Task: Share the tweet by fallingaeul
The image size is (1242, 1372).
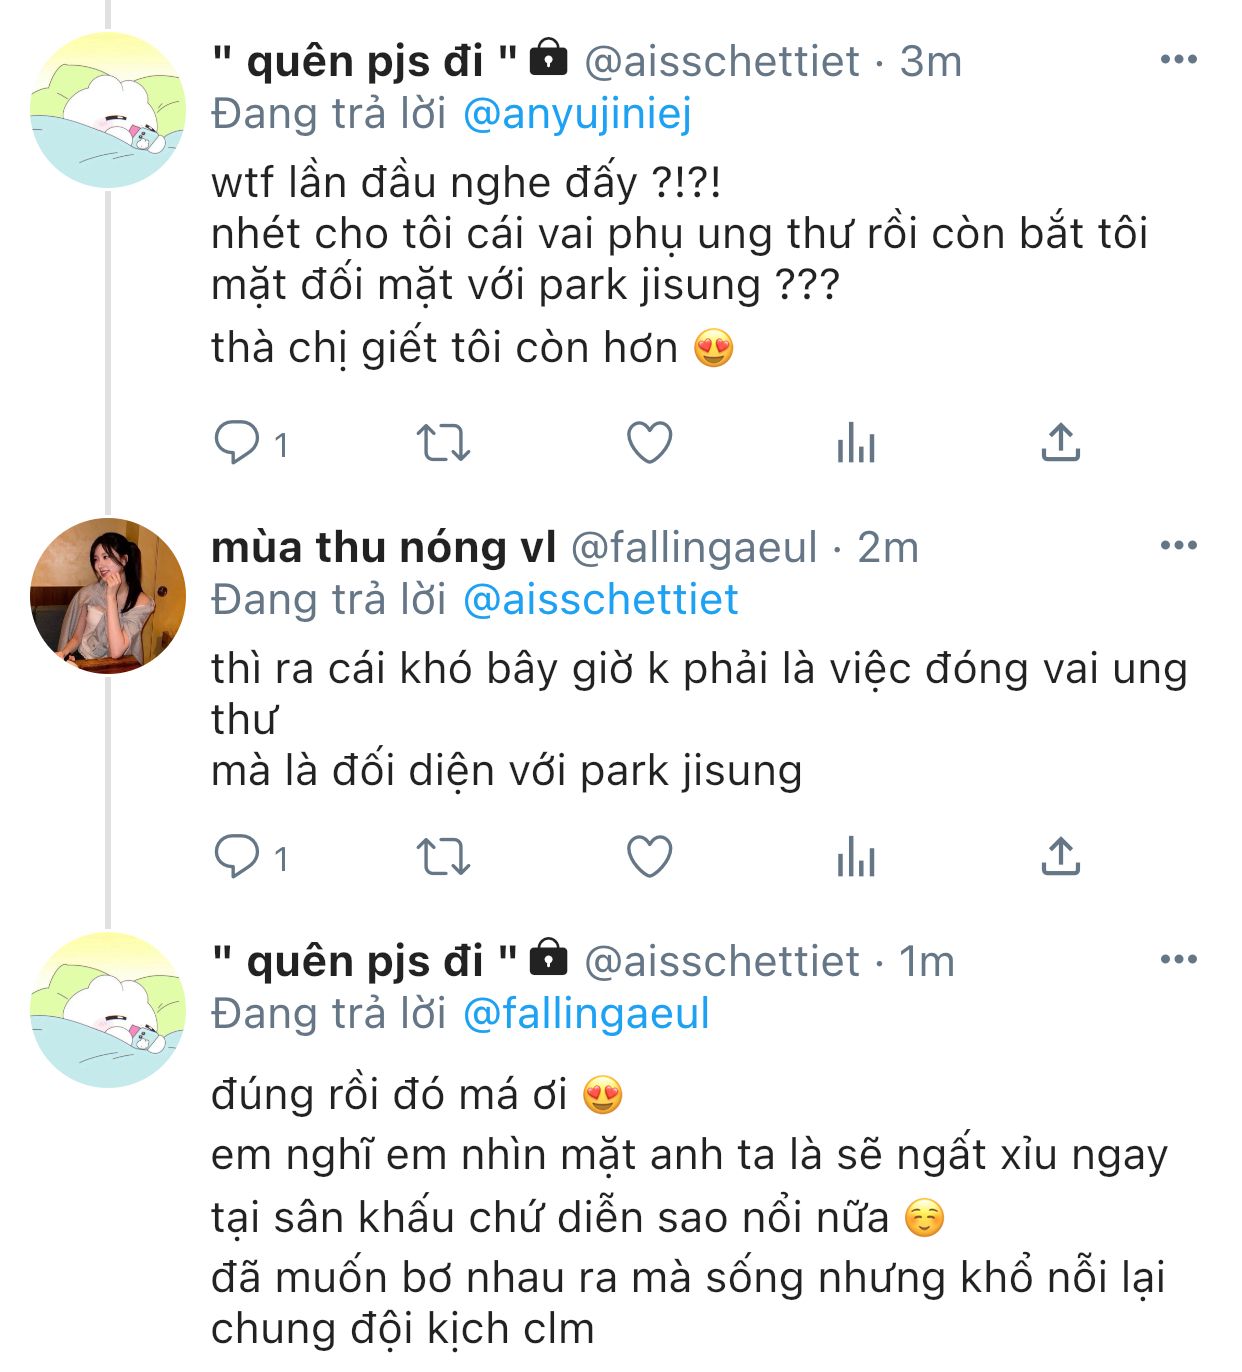Action: (x=1061, y=857)
